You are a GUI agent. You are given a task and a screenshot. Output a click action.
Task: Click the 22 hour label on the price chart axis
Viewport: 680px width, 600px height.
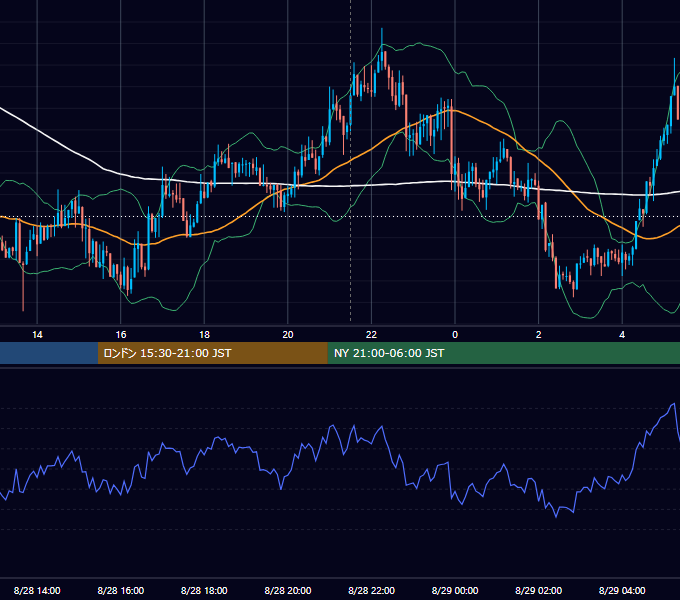tap(371, 335)
